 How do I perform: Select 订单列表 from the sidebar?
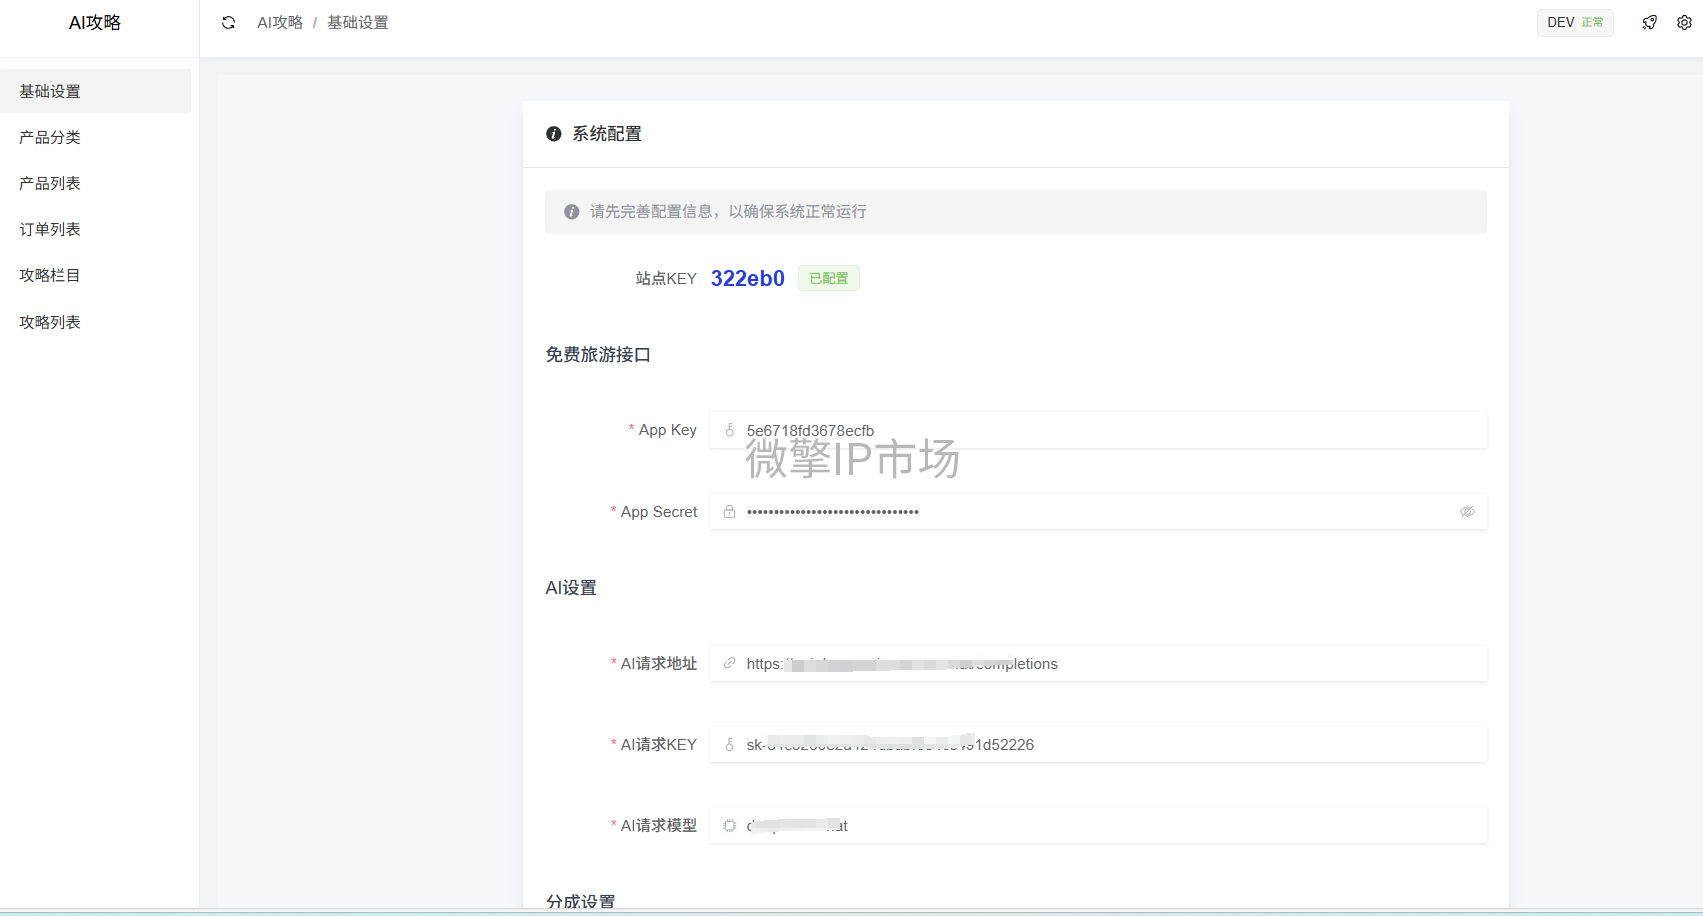point(49,229)
